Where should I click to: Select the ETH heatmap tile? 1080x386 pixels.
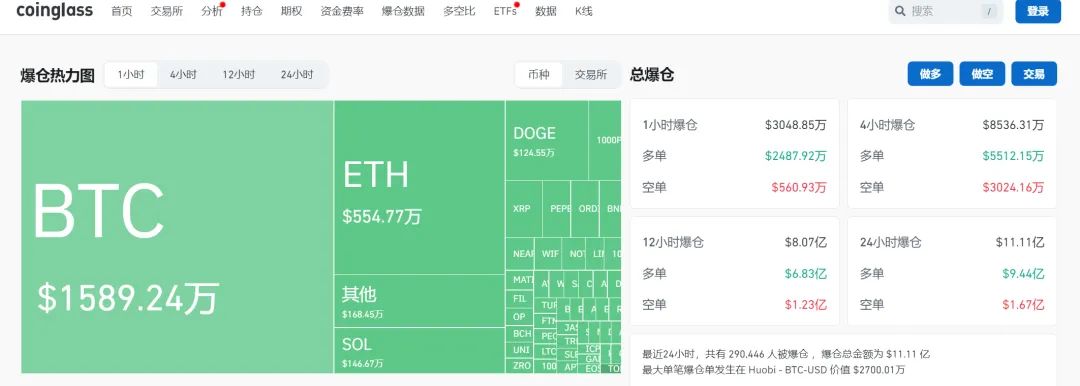click(419, 187)
